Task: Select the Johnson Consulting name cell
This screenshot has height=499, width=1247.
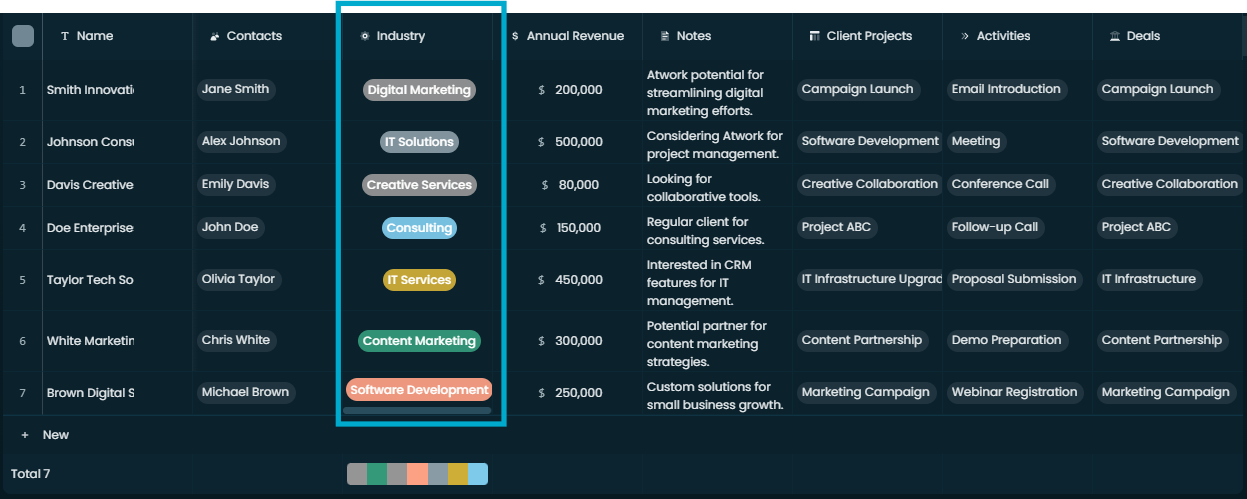Action: (x=118, y=142)
